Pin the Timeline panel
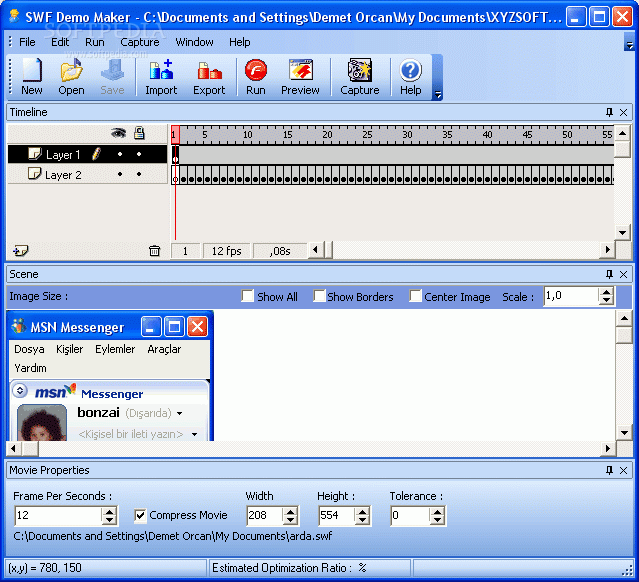This screenshot has width=639, height=582. pos(609,112)
